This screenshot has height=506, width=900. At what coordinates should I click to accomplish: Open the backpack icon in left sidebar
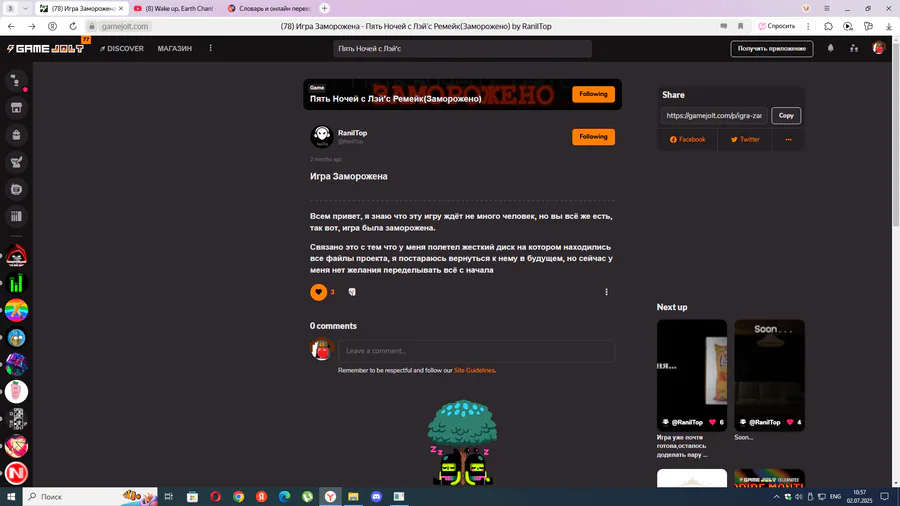pyautogui.click(x=16, y=135)
